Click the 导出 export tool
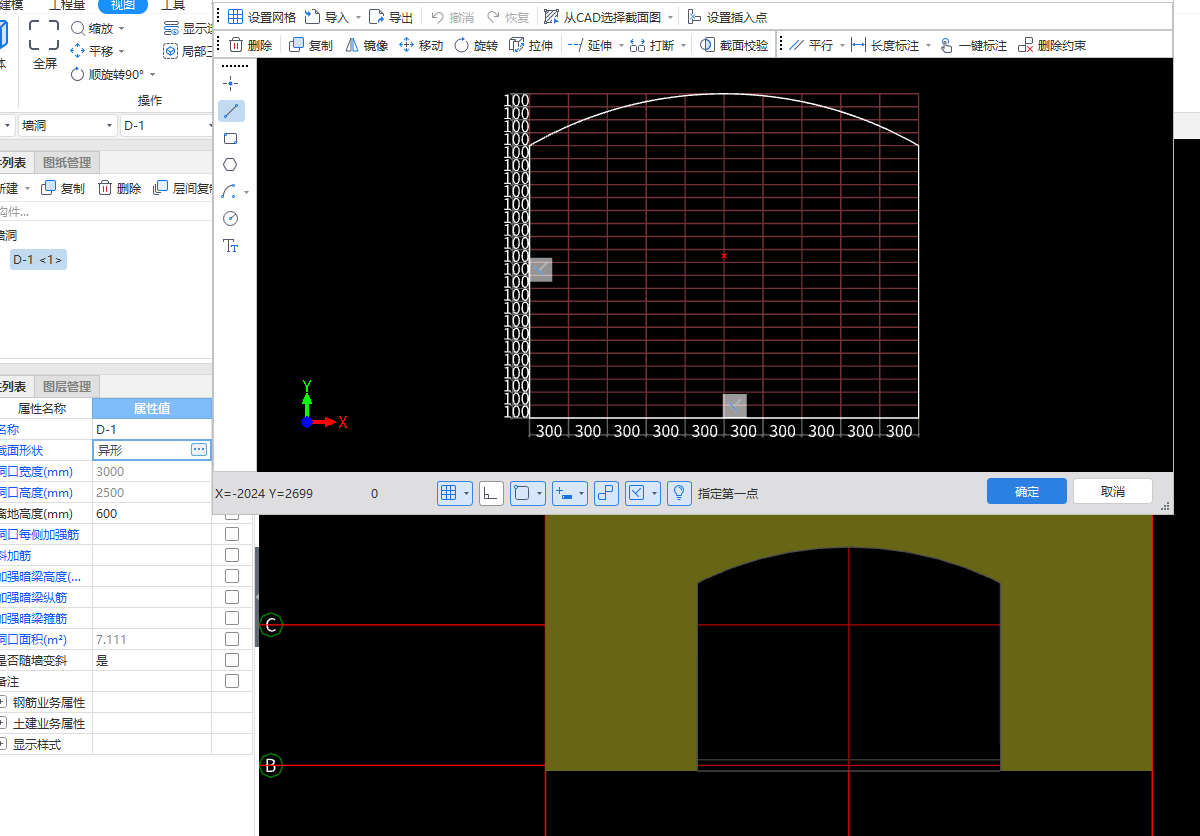The height and width of the screenshot is (836, 1200). pos(391,17)
